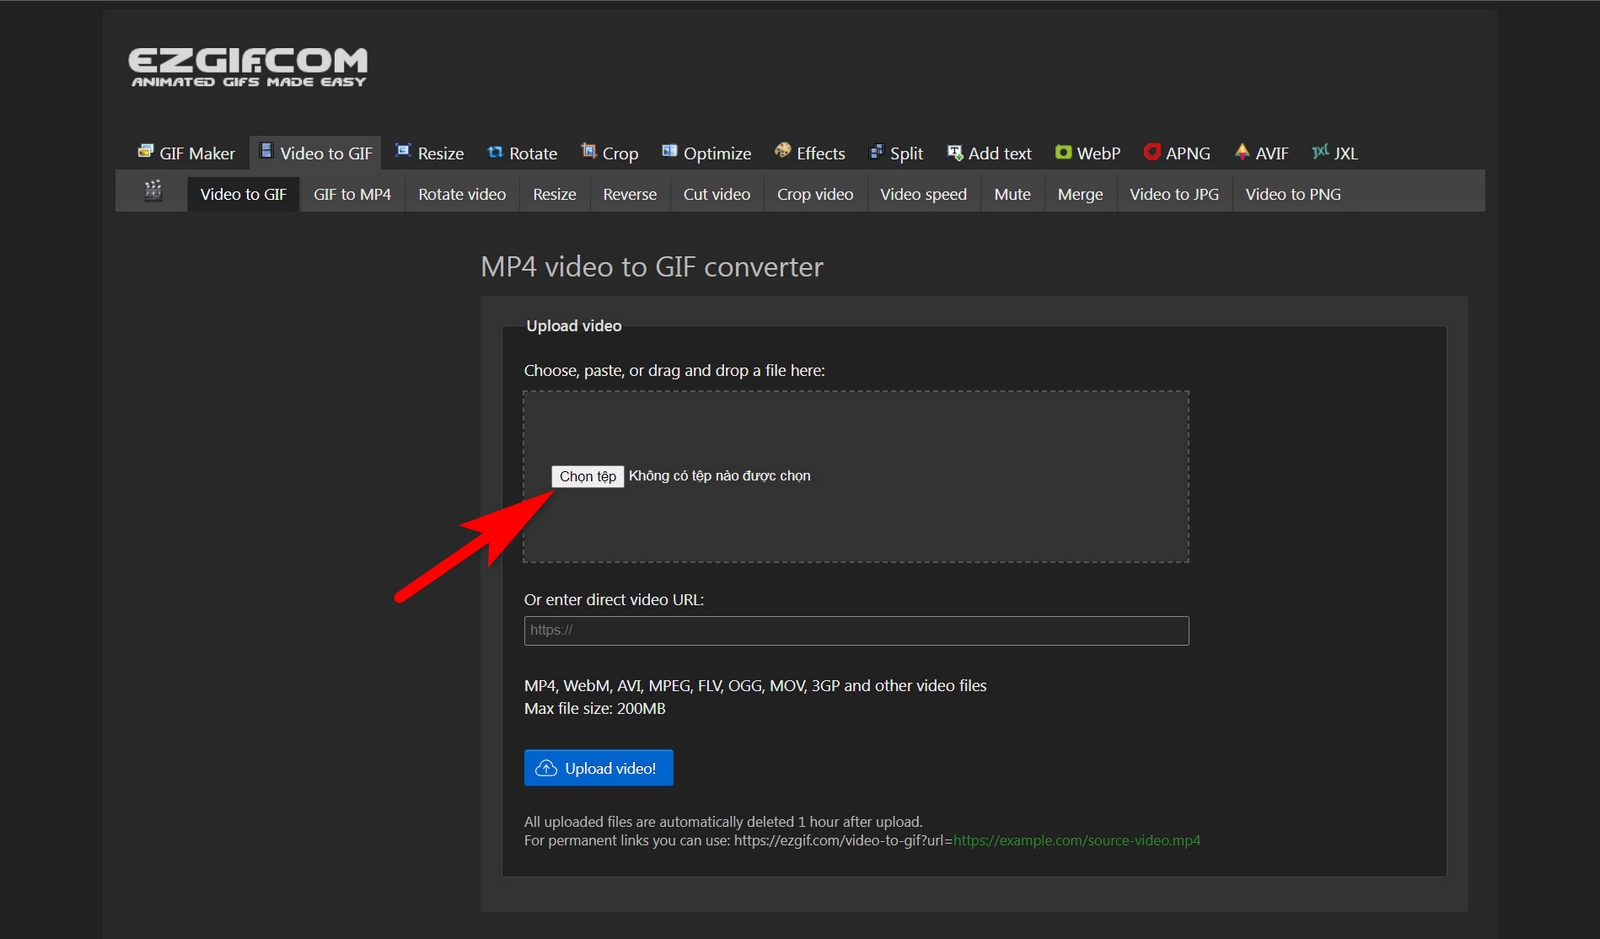The height and width of the screenshot is (939, 1600).
Task: Switch to the Reverse tab
Action: point(630,194)
